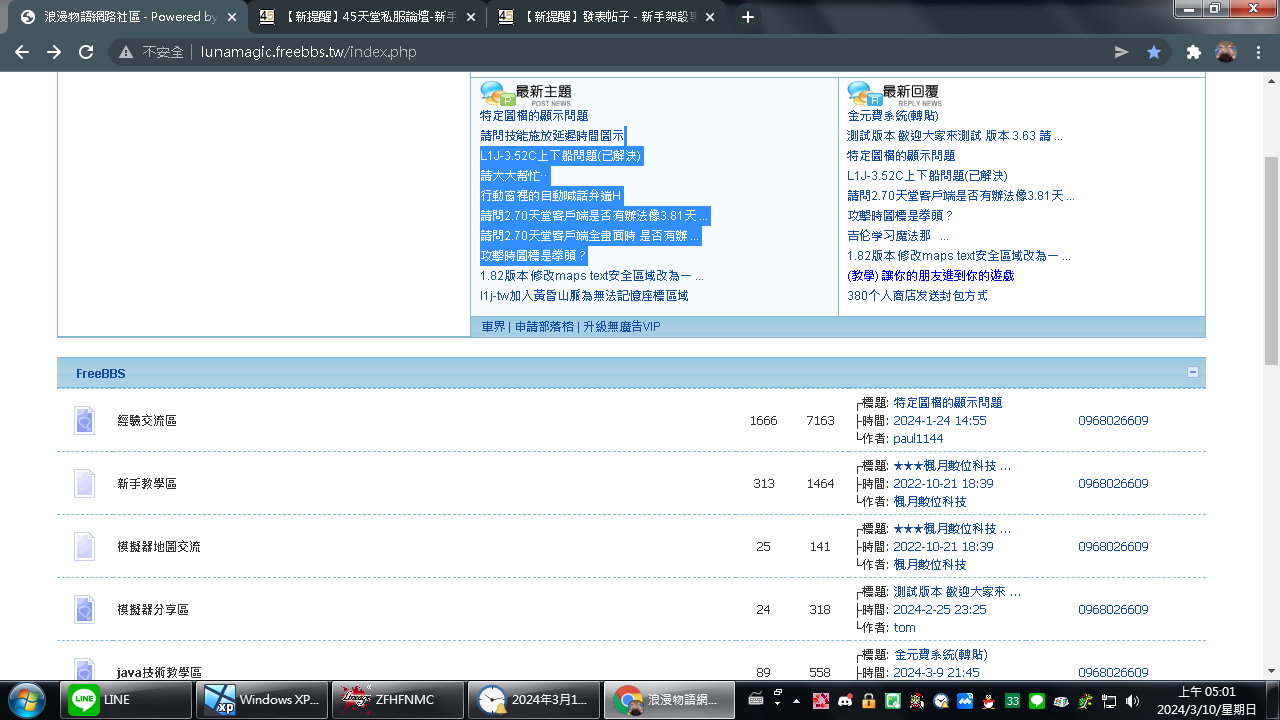1280x720 pixels.
Task: Click the volume speaker tray icon
Action: pos(1133,701)
